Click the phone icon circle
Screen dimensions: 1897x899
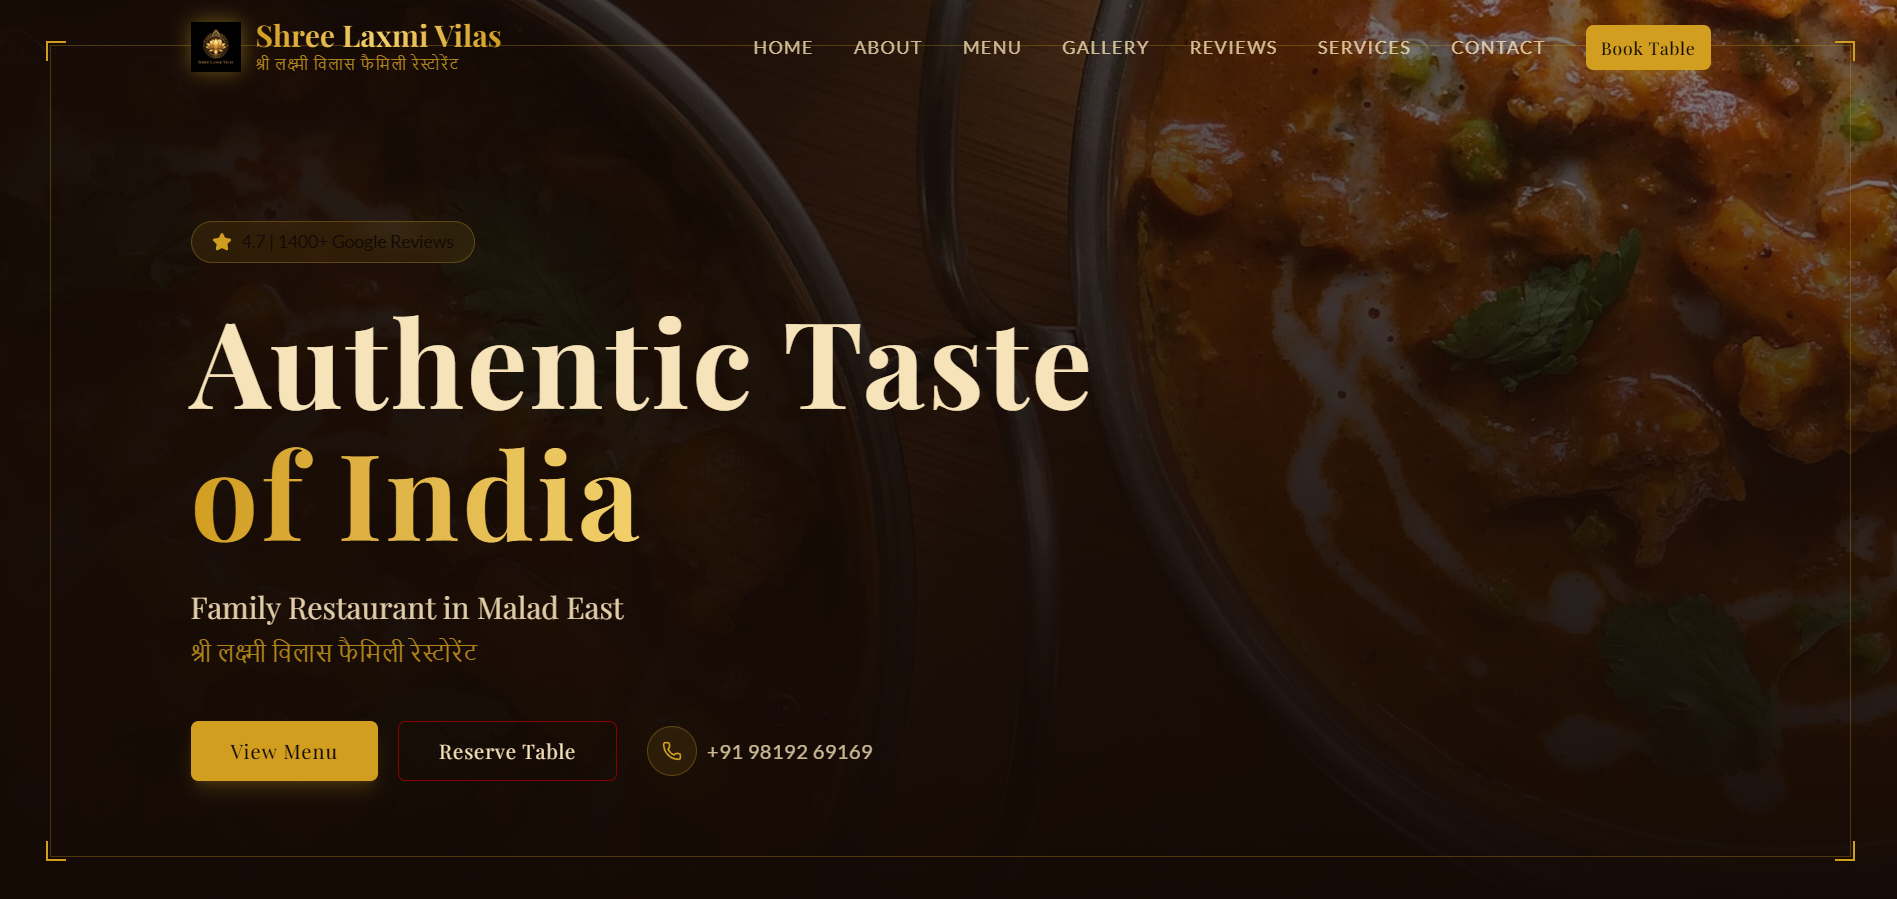coord(672,751)
